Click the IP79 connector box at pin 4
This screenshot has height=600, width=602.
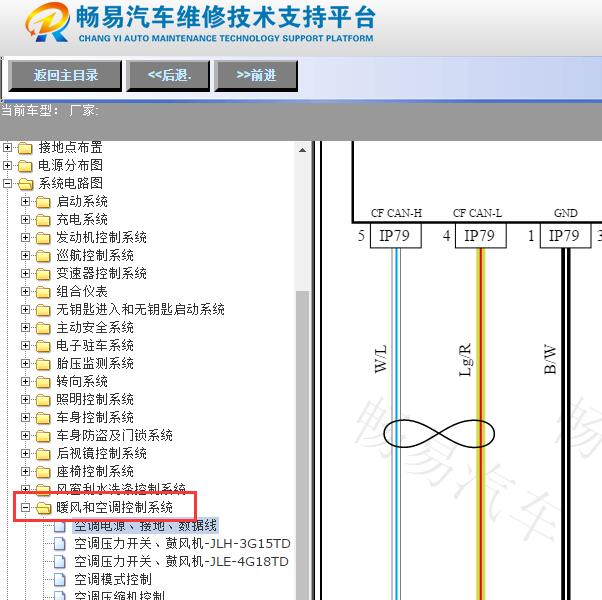click(480, 236)
